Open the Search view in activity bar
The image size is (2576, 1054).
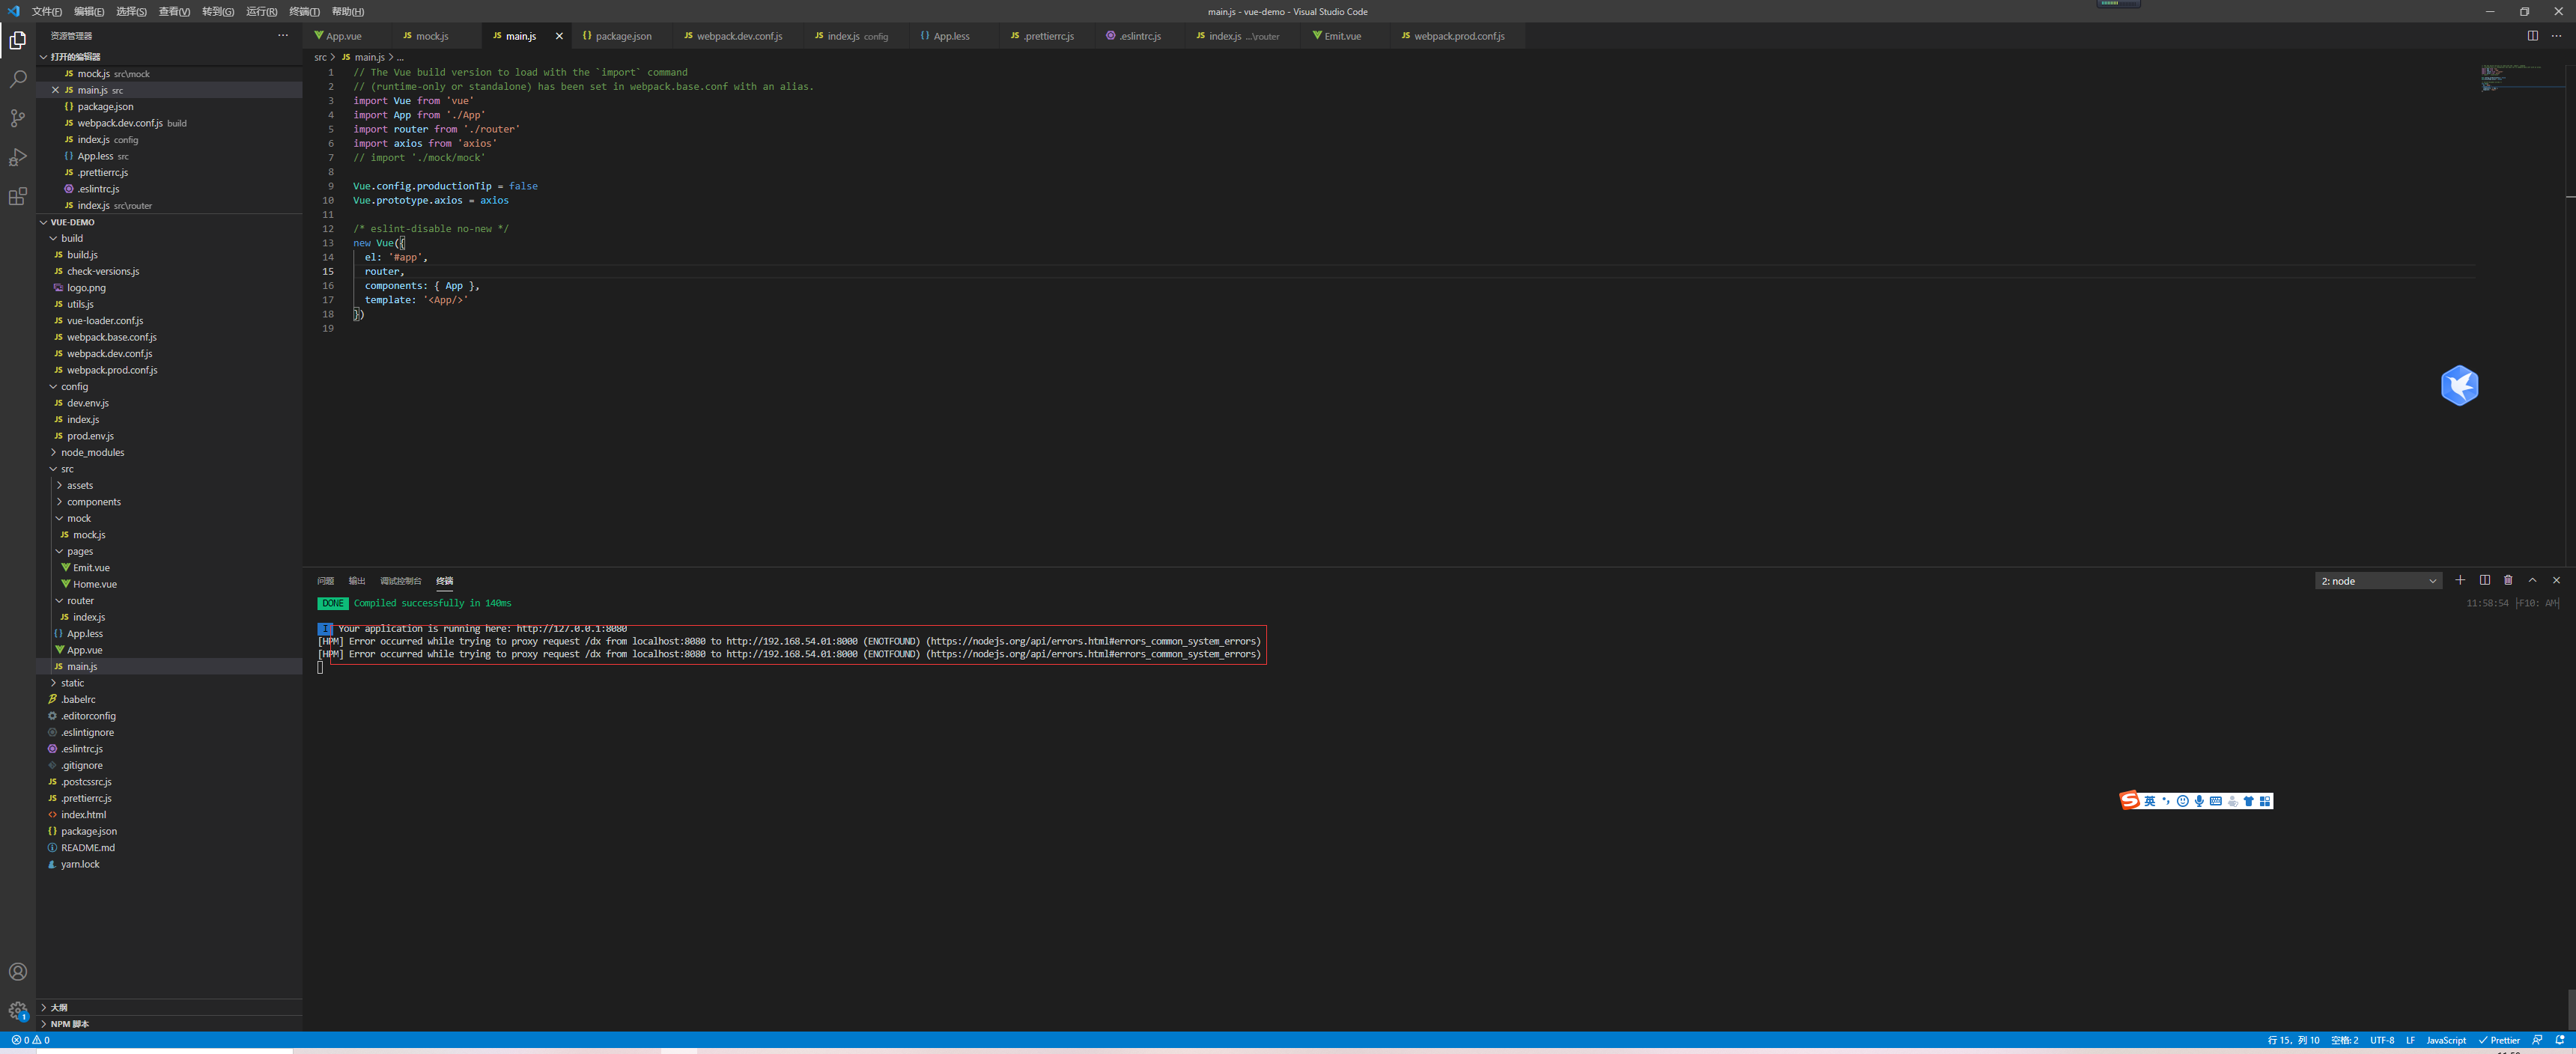[18, 79]
